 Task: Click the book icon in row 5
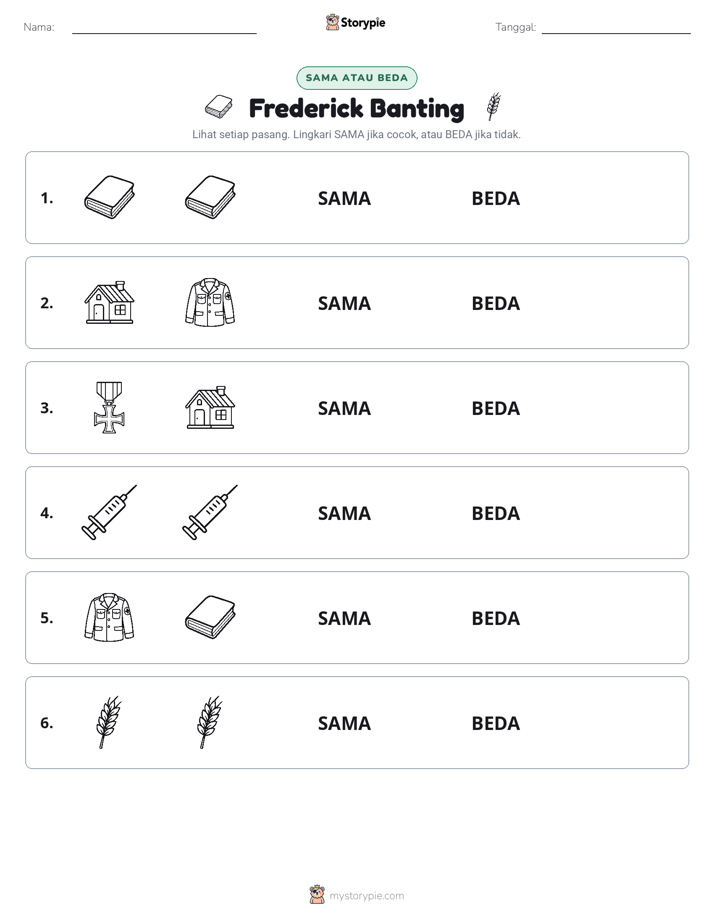tap(210, 617)
